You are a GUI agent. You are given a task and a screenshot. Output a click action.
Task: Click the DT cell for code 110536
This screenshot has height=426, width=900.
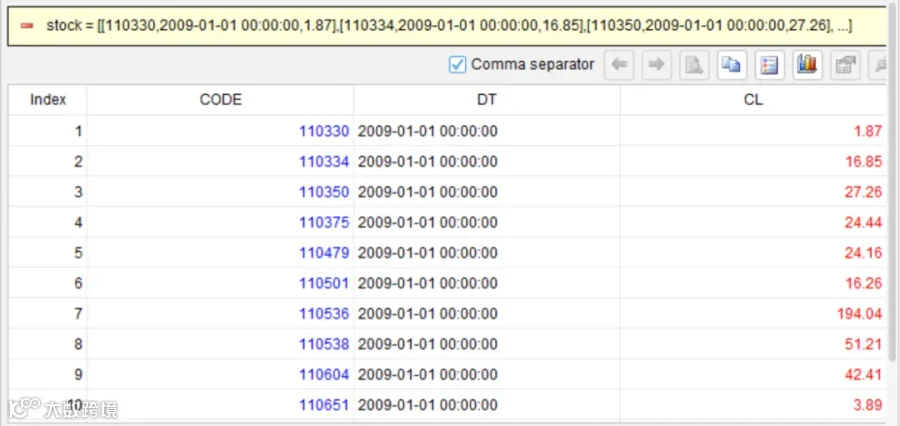point(487,314)
